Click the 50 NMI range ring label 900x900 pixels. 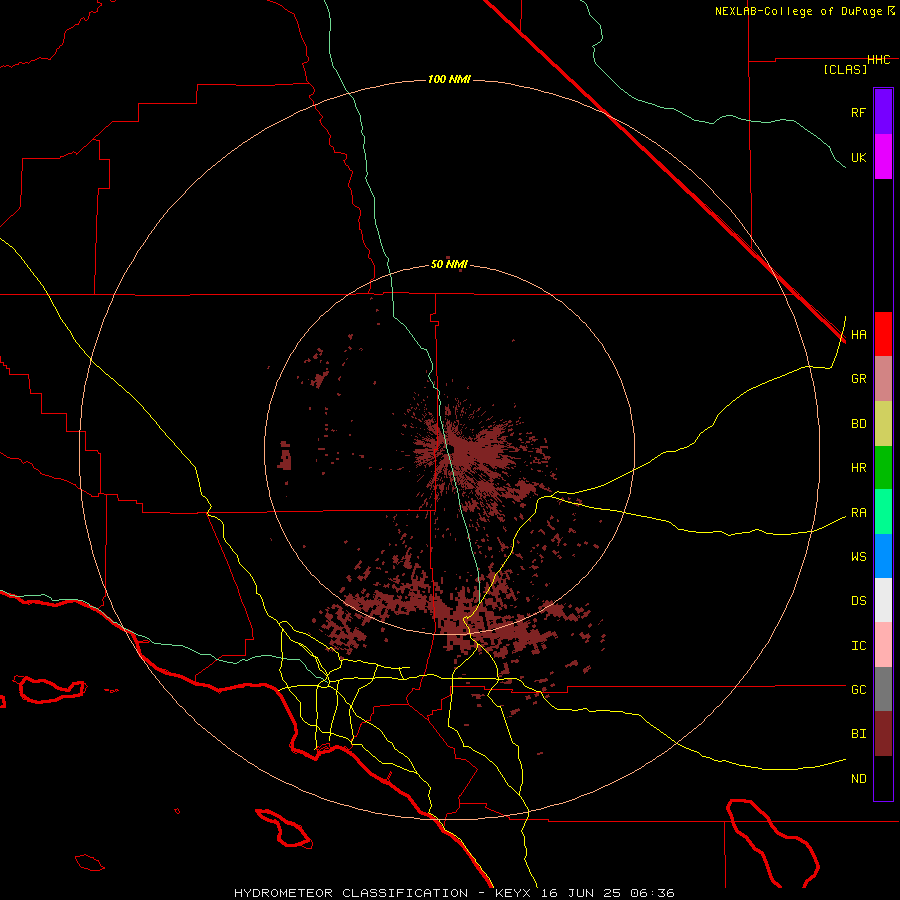(x=449, y=265)
